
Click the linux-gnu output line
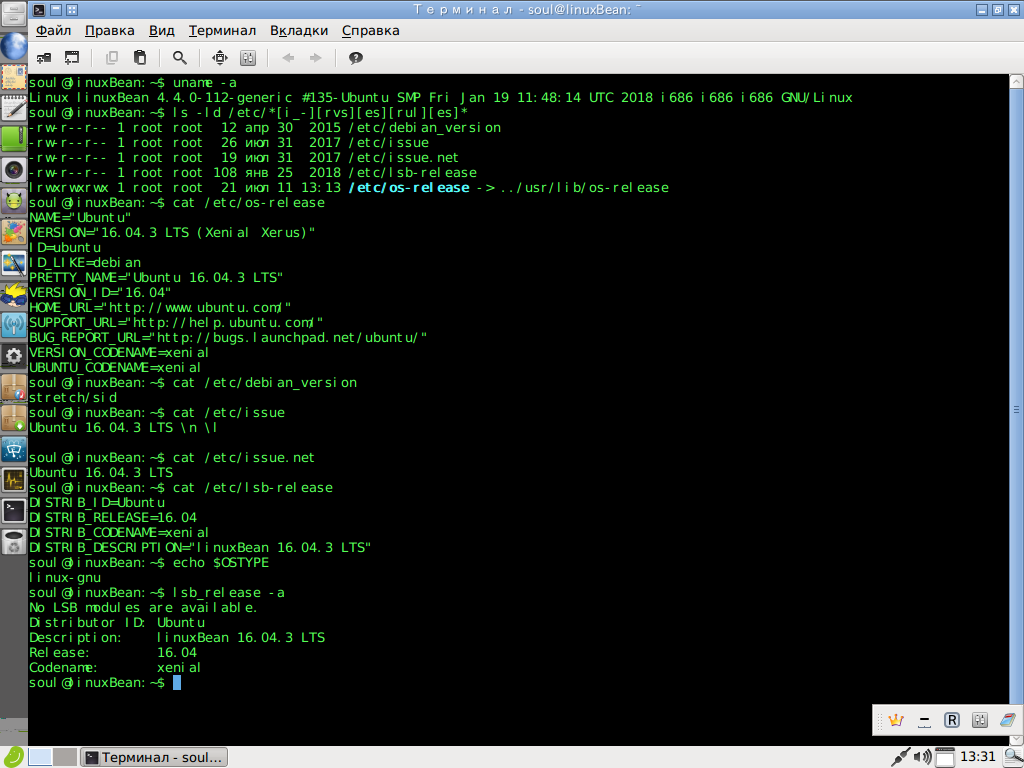point(65,578)
